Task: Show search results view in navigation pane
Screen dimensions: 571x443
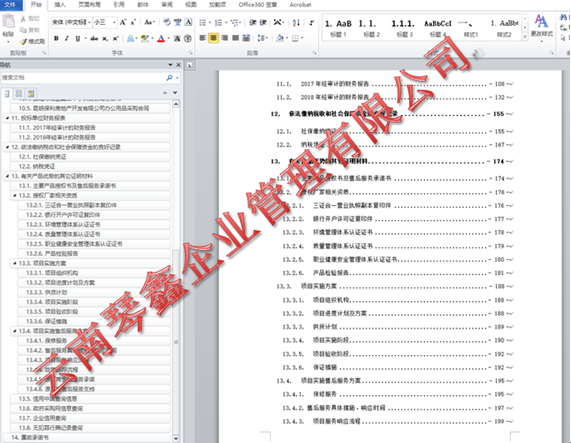Action: [31, 93]
